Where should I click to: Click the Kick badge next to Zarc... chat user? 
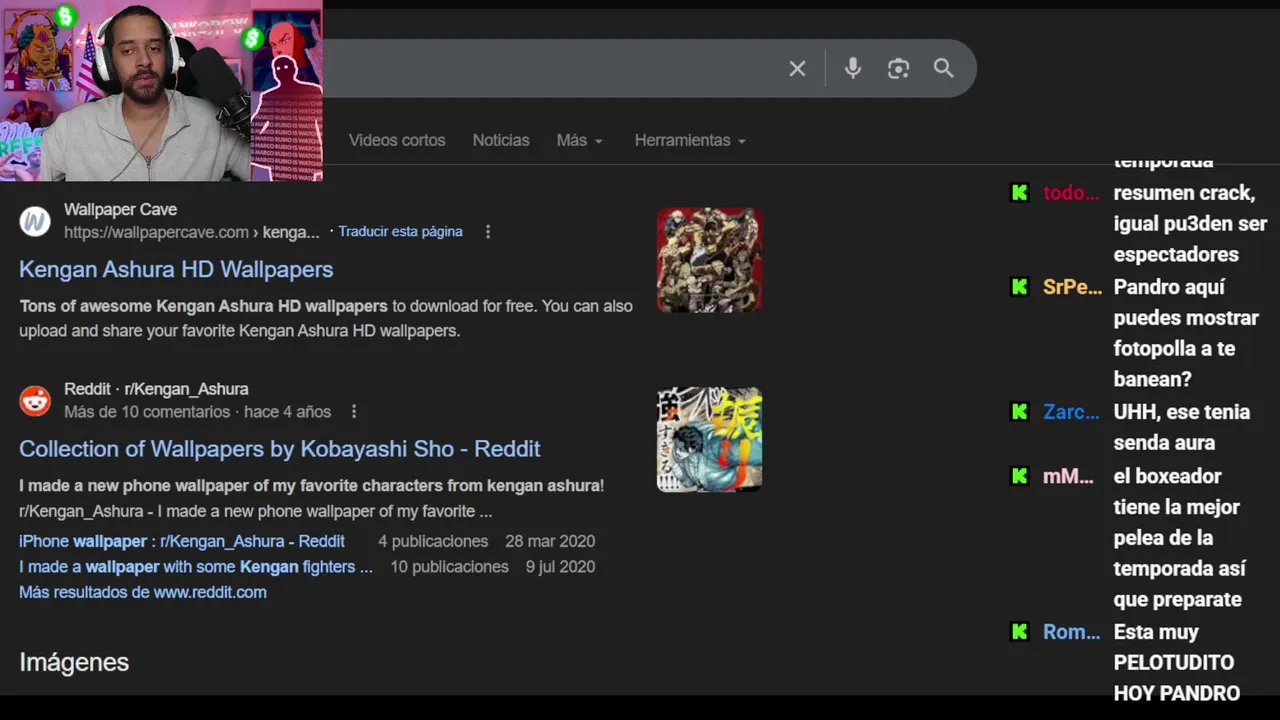pyautogui.click(x=1020, y=412)
